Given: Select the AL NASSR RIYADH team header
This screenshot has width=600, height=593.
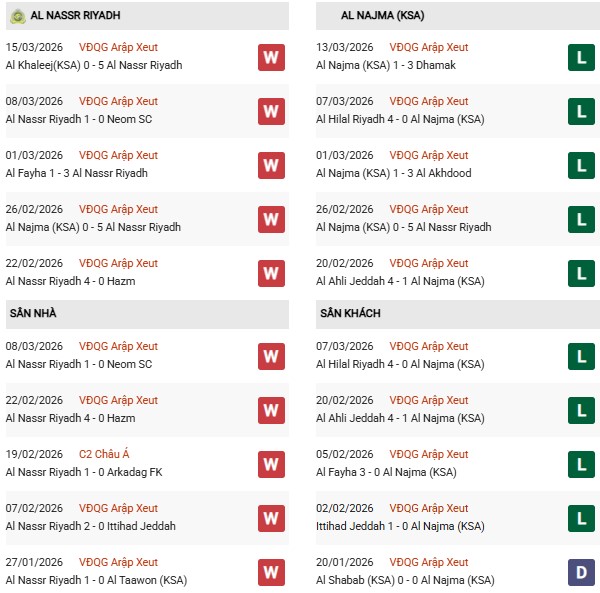Looking at the screenshot, I should 79,16.
